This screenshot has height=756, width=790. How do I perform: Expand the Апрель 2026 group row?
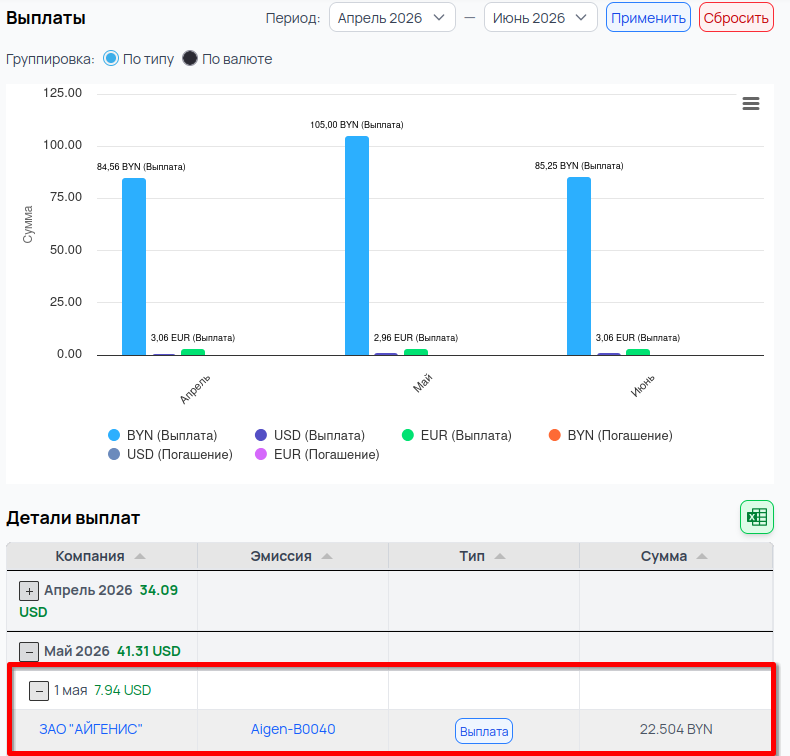[30, 591]
